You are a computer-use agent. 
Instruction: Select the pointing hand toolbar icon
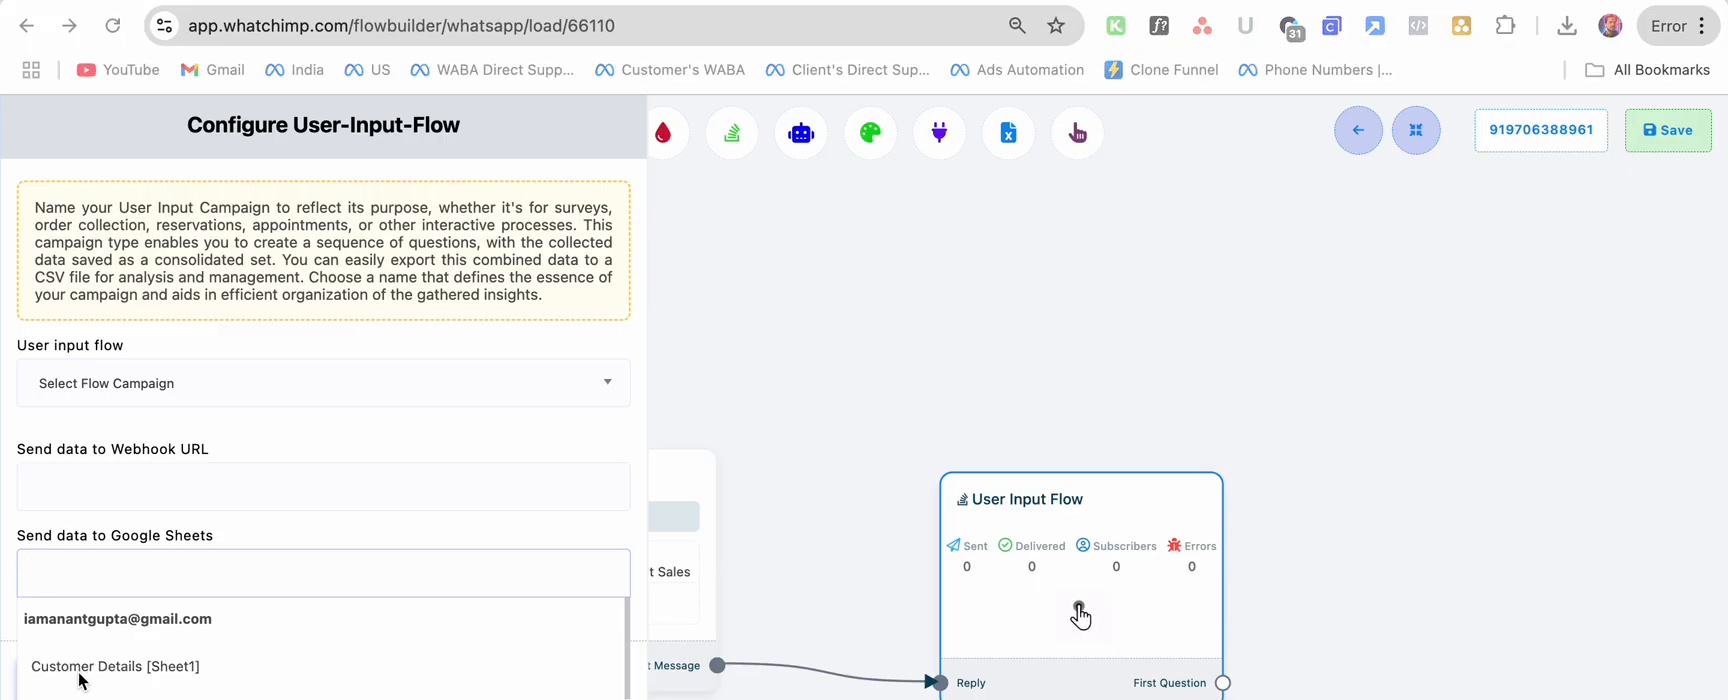click(1077, 133)
